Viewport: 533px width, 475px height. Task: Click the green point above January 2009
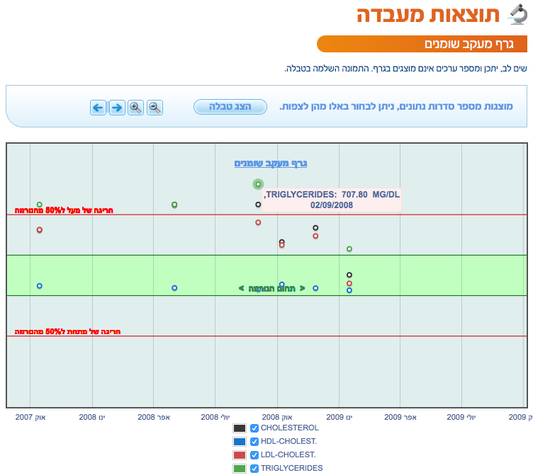click(349, 249)
